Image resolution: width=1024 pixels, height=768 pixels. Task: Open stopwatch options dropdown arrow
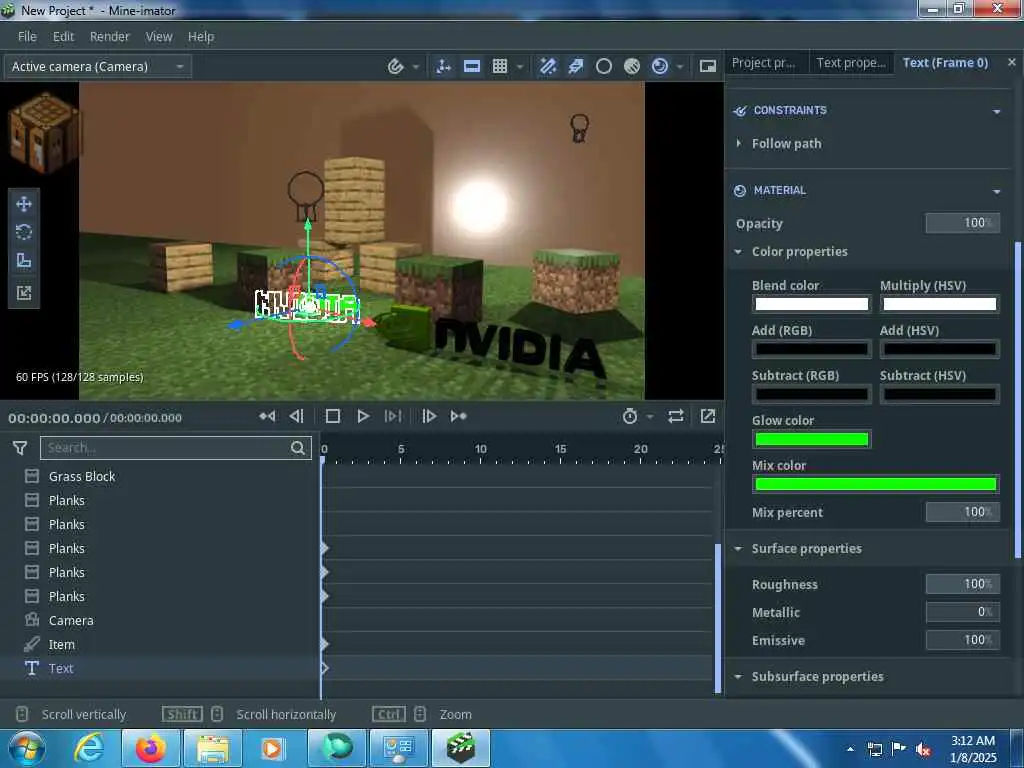[x=650, y=417]
